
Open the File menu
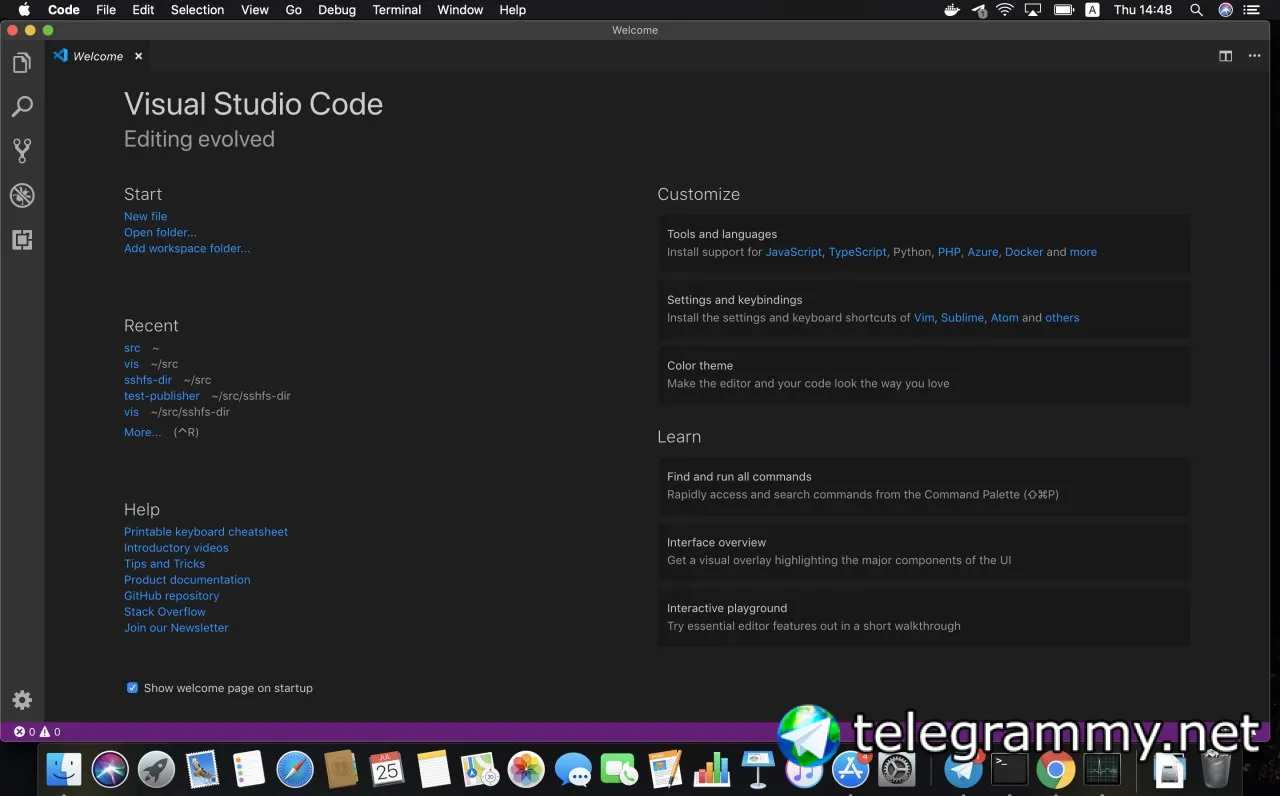pos(106,10)
